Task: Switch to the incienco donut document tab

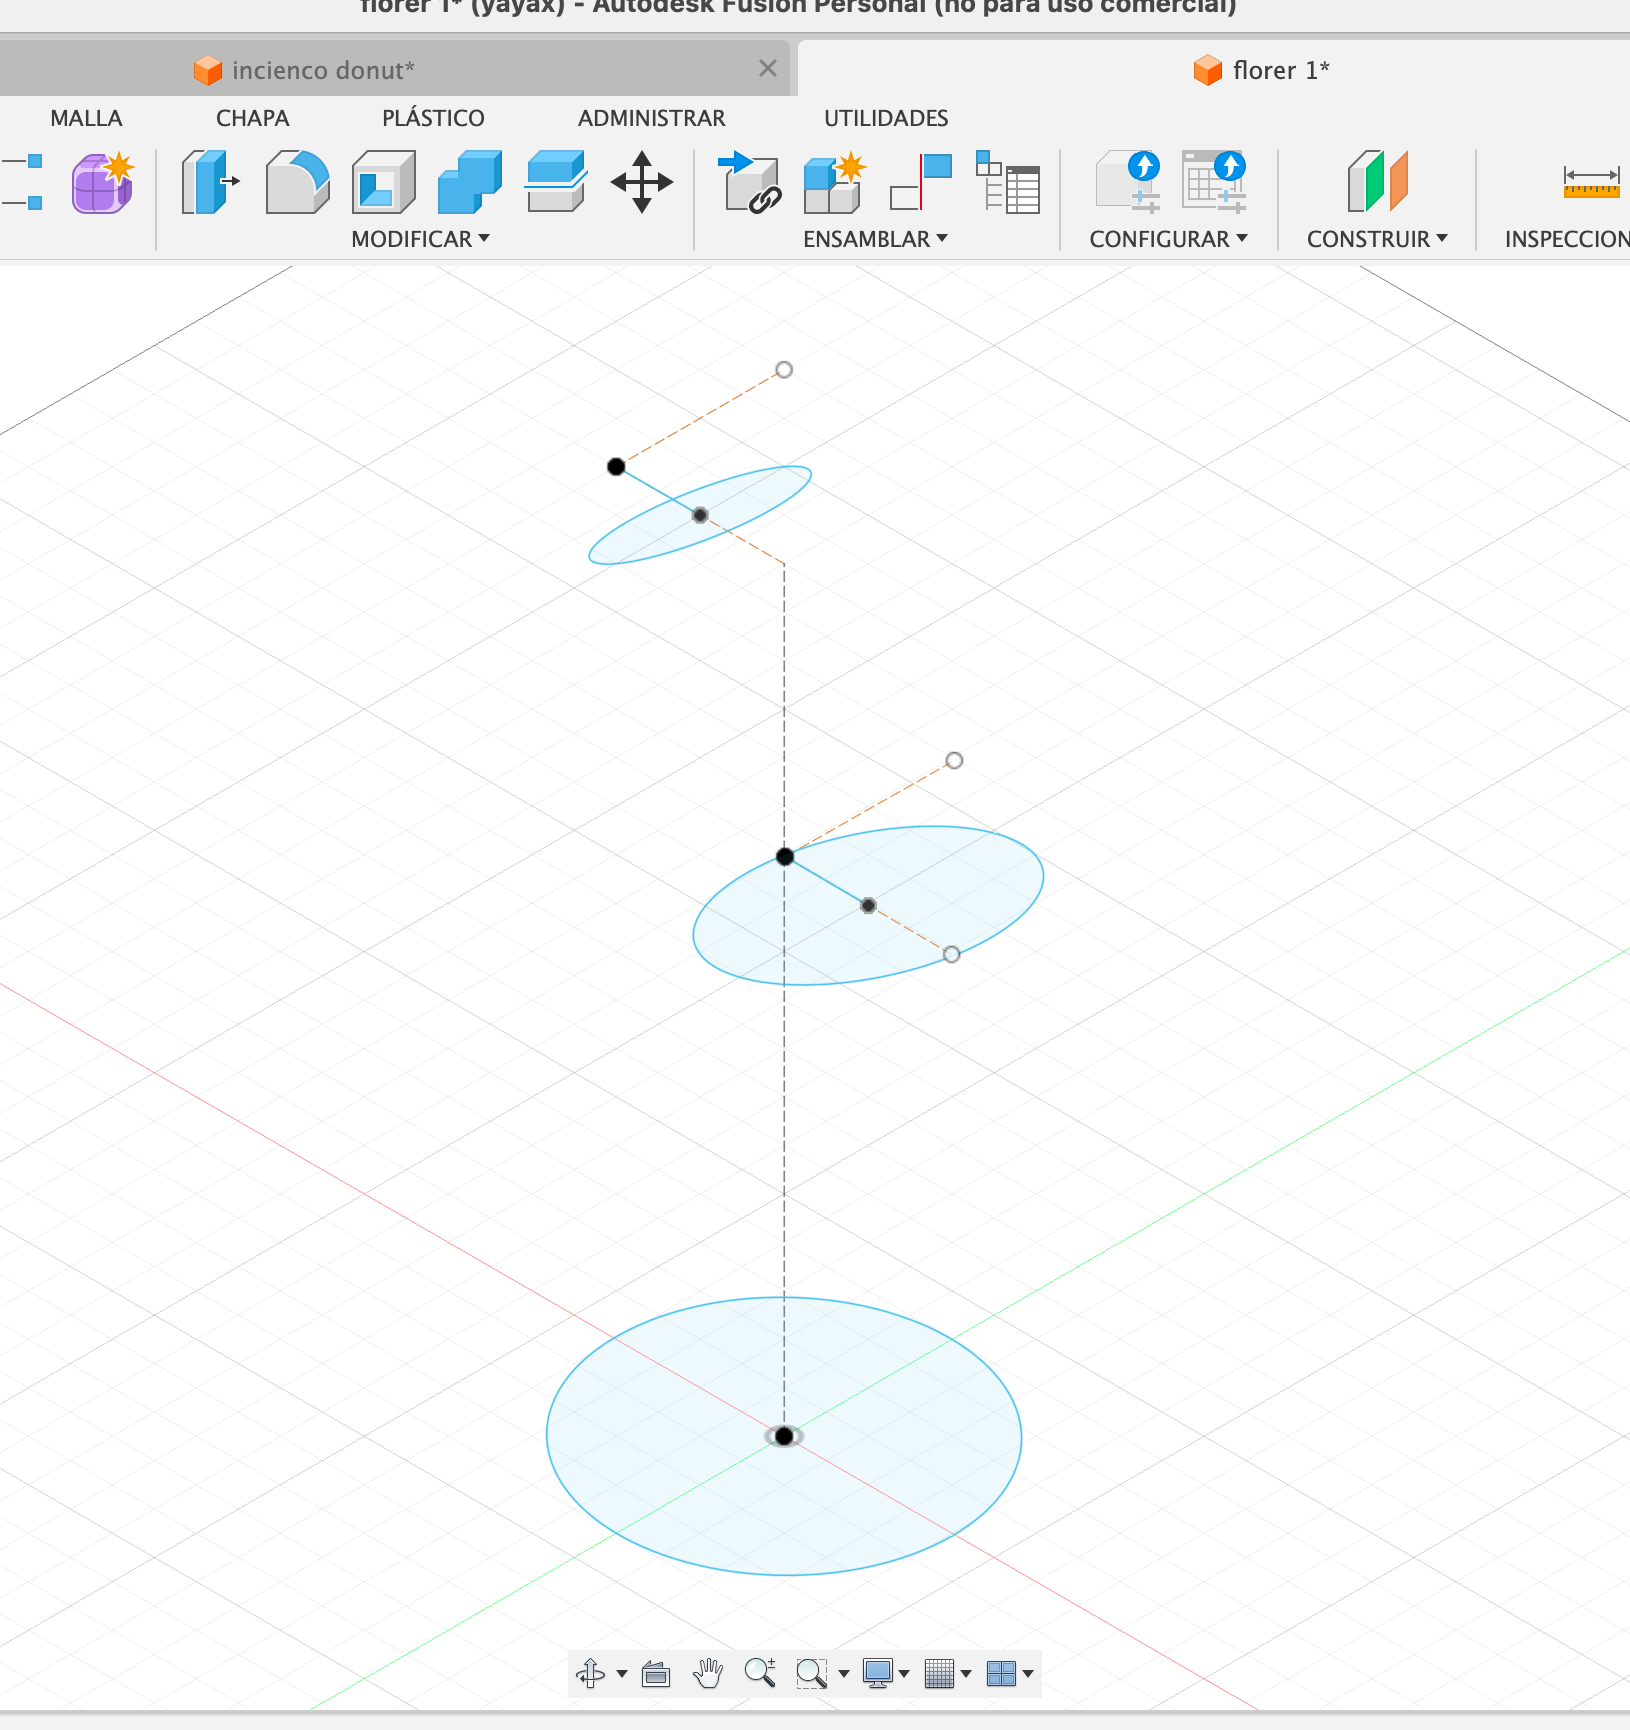Action: coord(395,69)
